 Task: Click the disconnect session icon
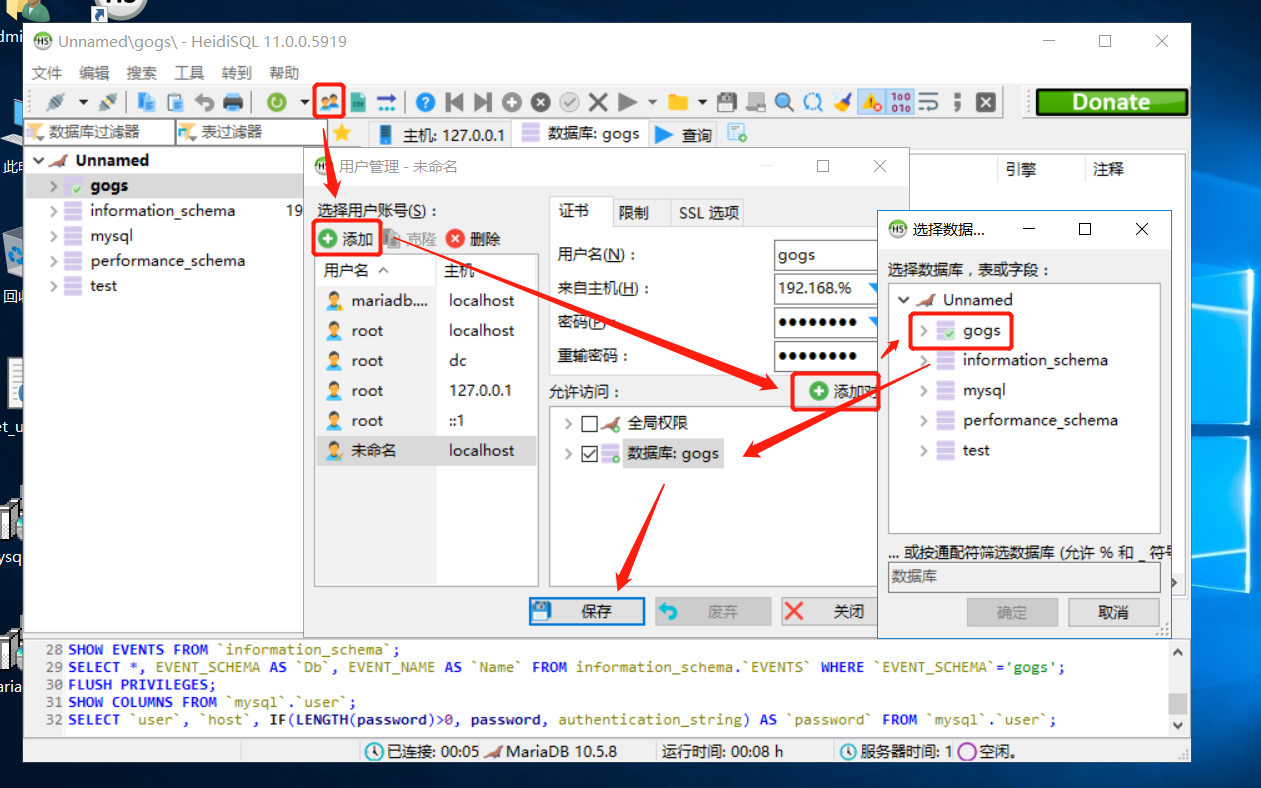tap(108, 101)
